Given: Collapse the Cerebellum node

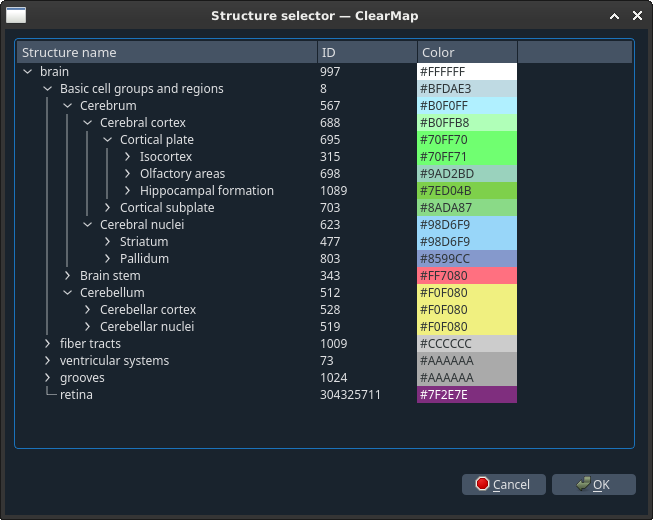Looking at the screenshot, I should [68, 293].
